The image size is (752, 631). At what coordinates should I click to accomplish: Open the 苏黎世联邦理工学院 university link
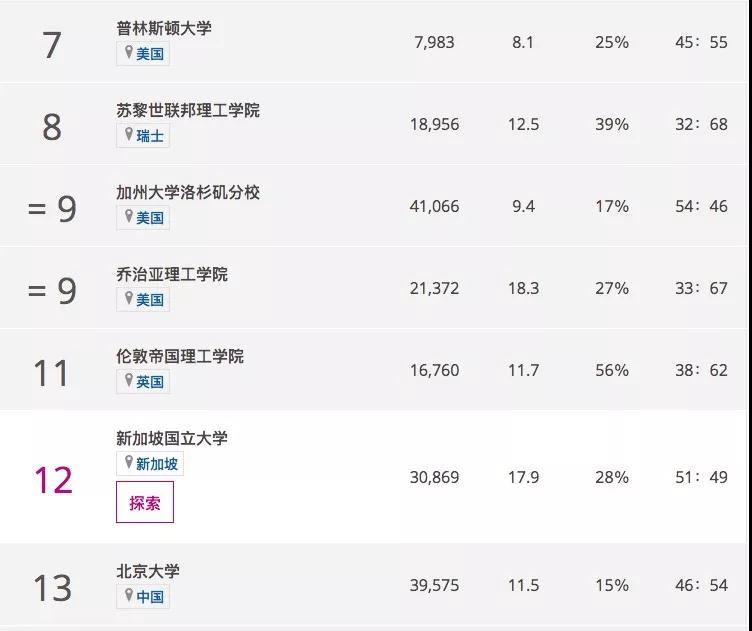[x=188, y=110]
